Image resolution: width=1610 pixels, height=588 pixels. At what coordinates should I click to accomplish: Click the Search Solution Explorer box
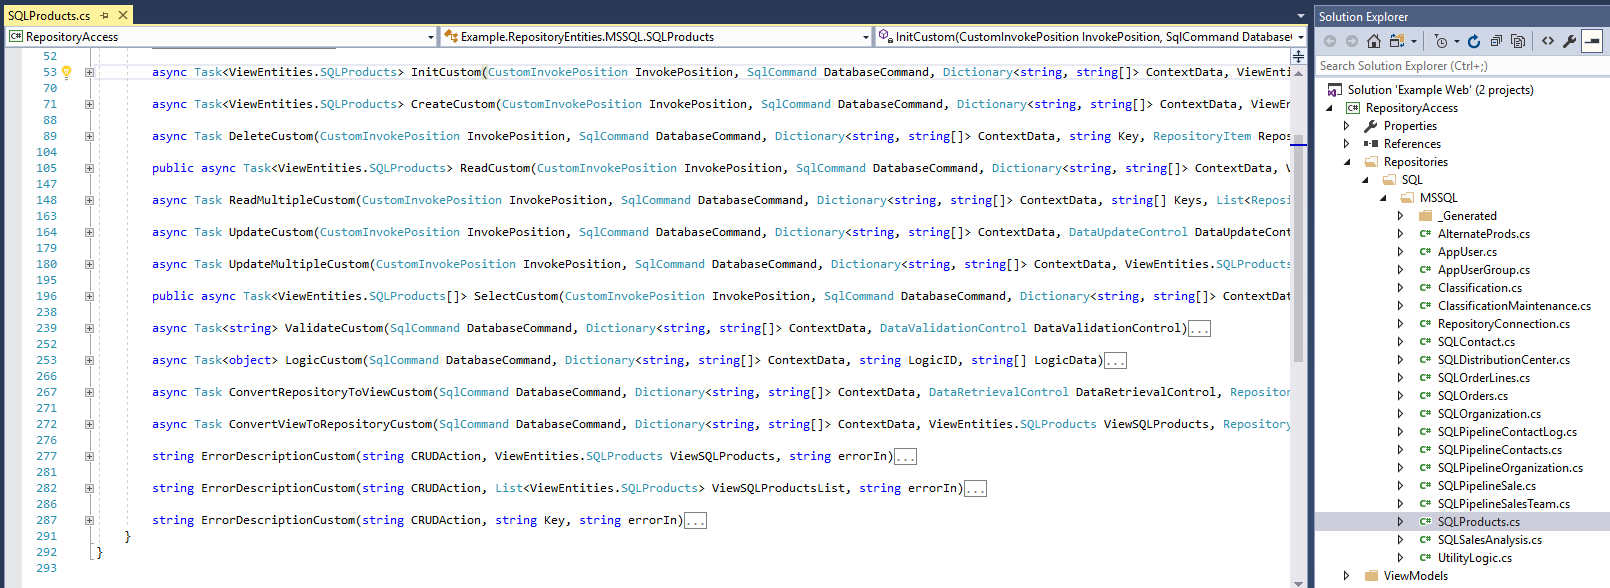pyautogui.click(x=1462, y=66)
